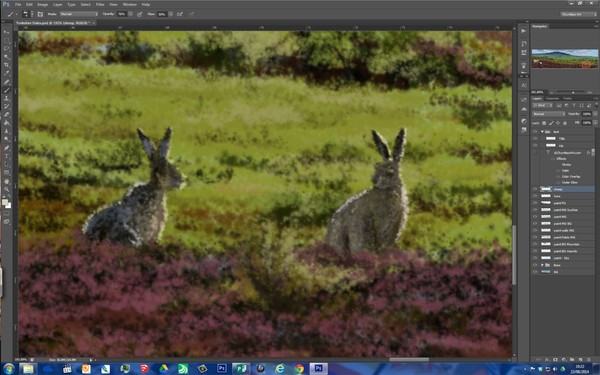Open the layer Opacity slider arrow
Screen dimensions: 600x375
595,114
